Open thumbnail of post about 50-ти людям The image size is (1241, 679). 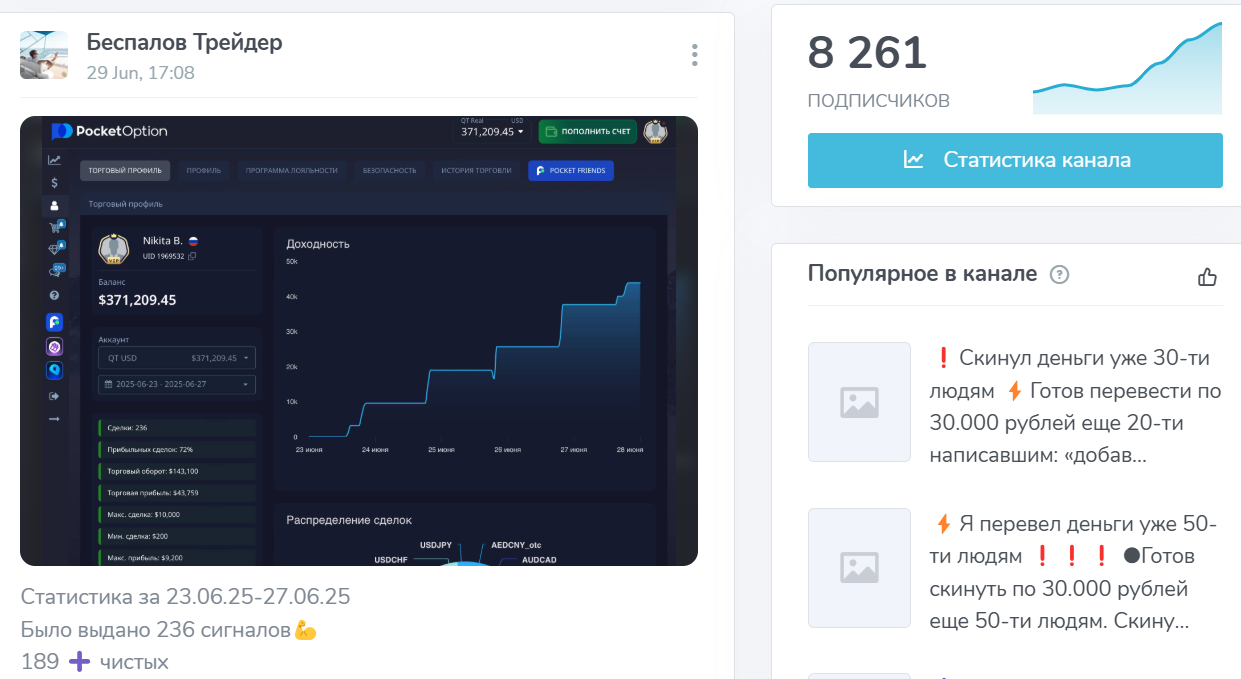click(859, 568)
